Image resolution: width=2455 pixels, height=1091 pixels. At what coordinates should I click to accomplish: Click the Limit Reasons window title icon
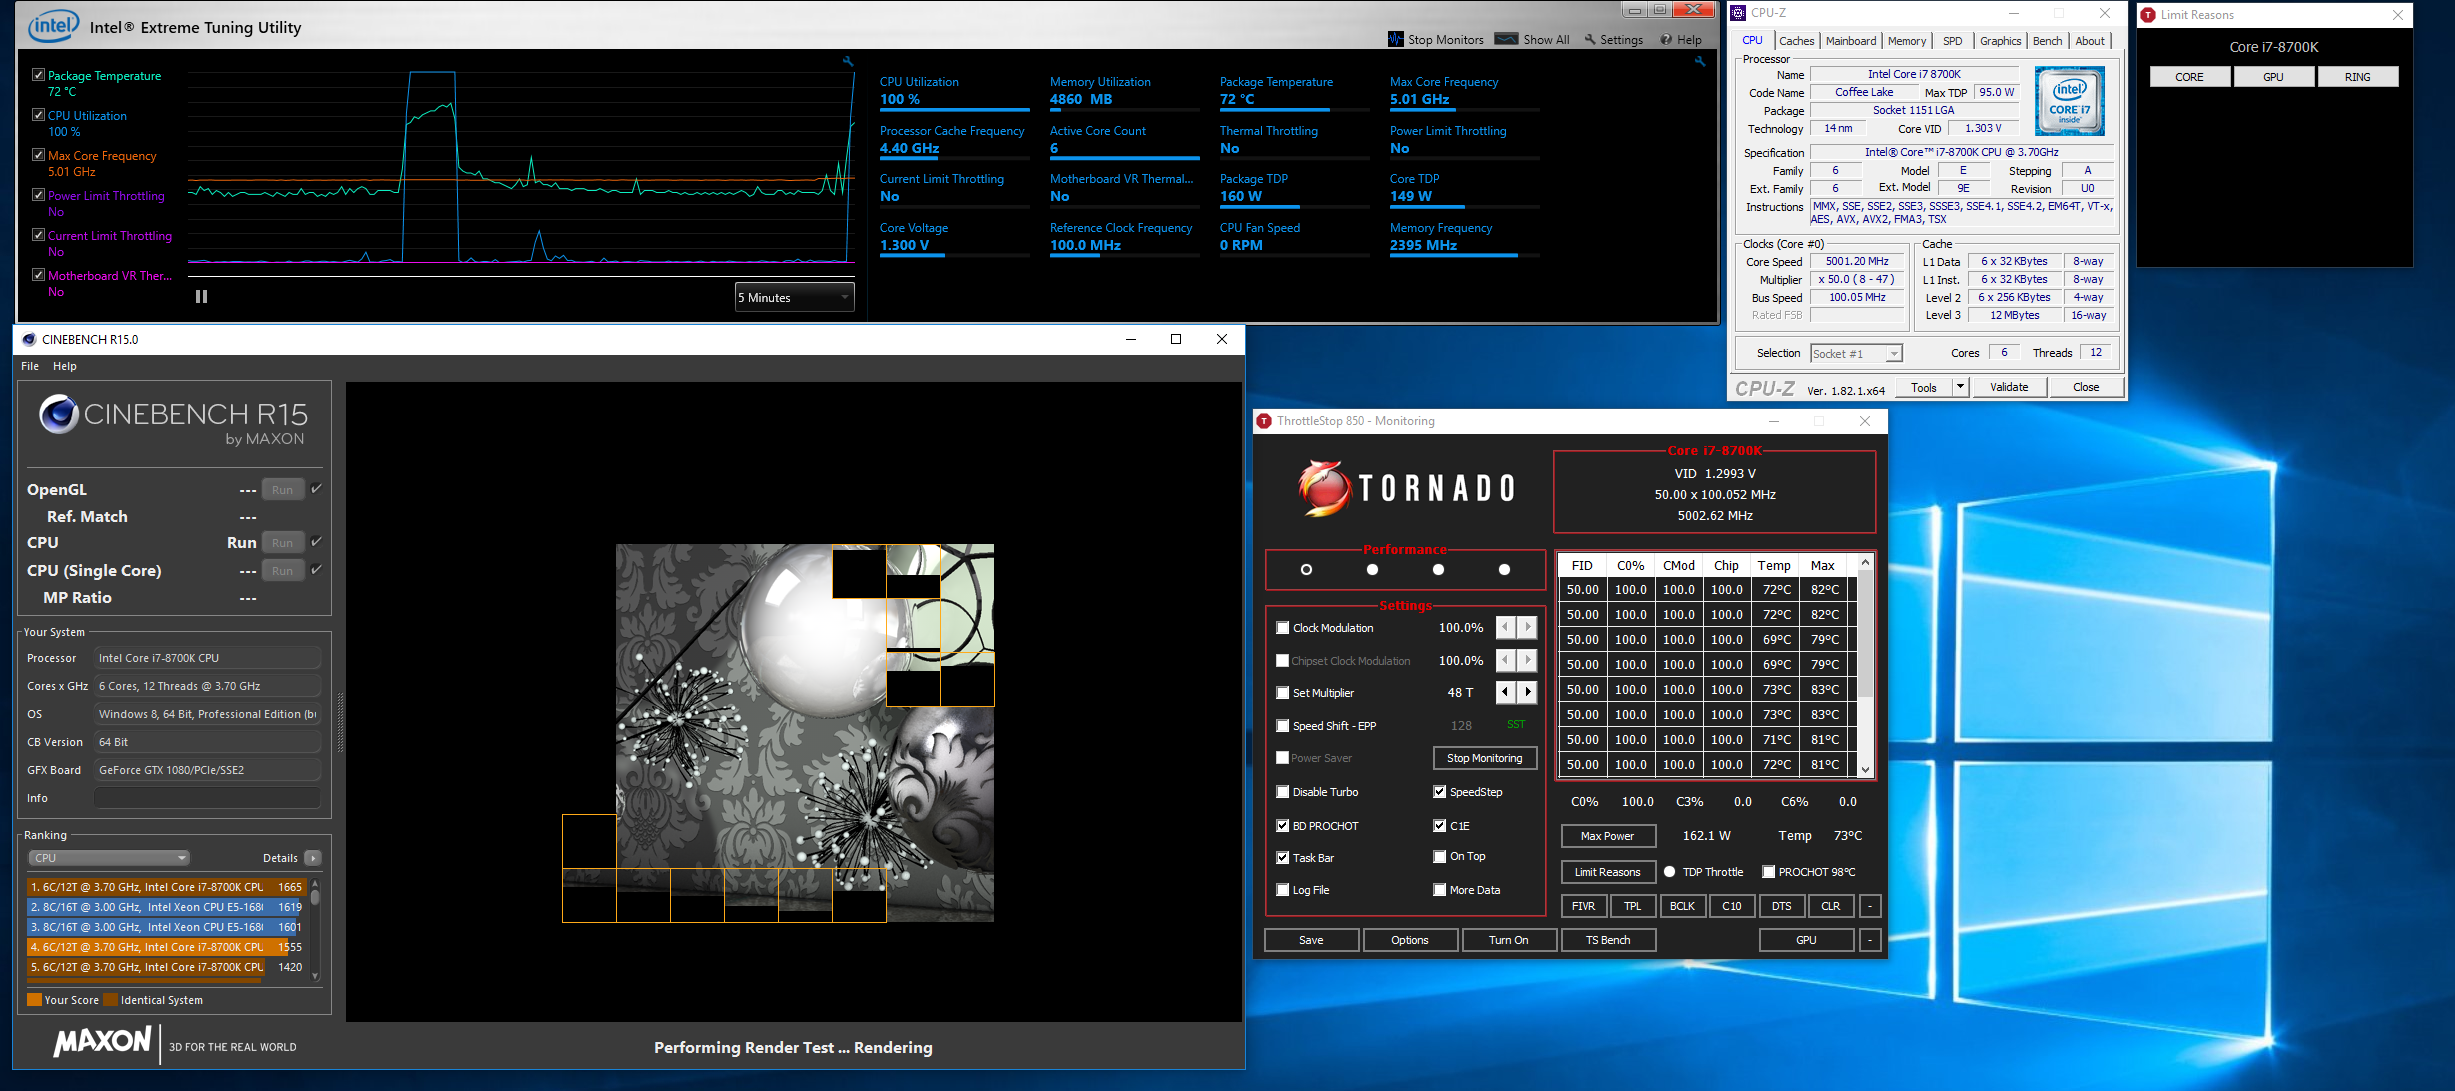pyautogui.click(x=2148, y=14)
